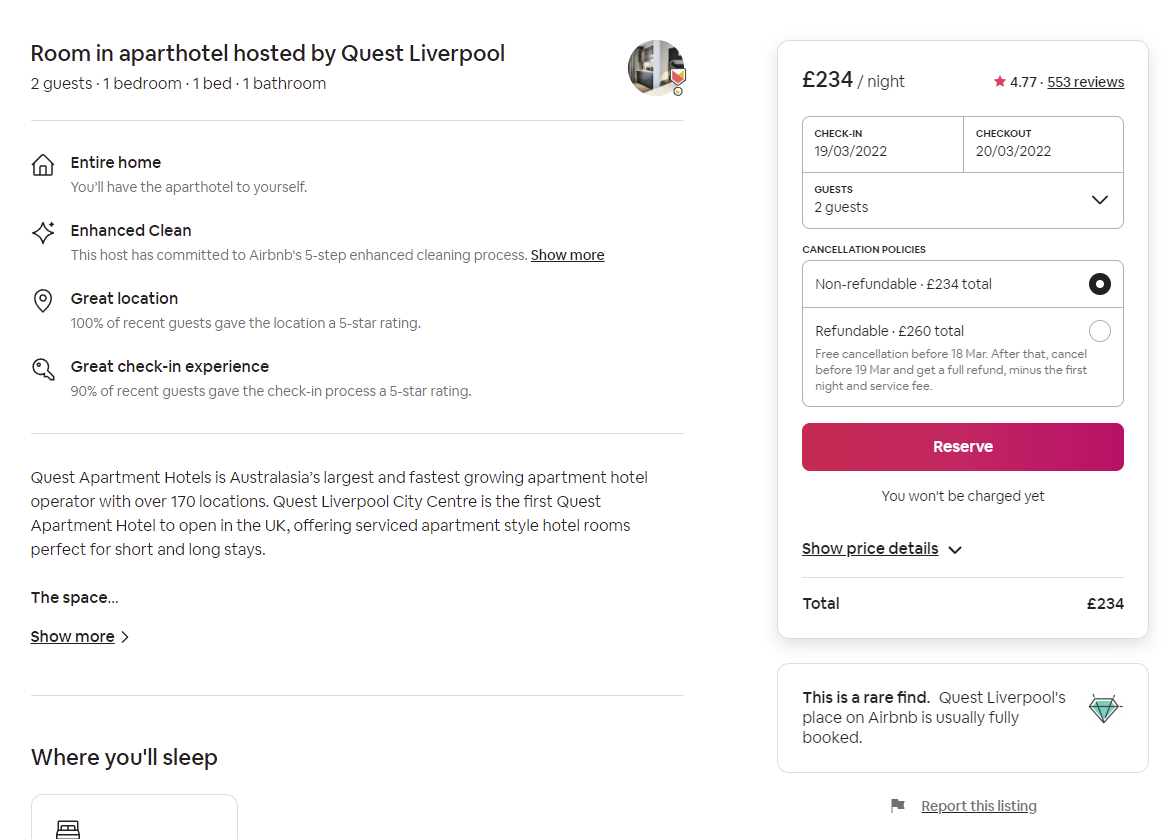Click the flag icon beside Report this listing

point(897,805)
